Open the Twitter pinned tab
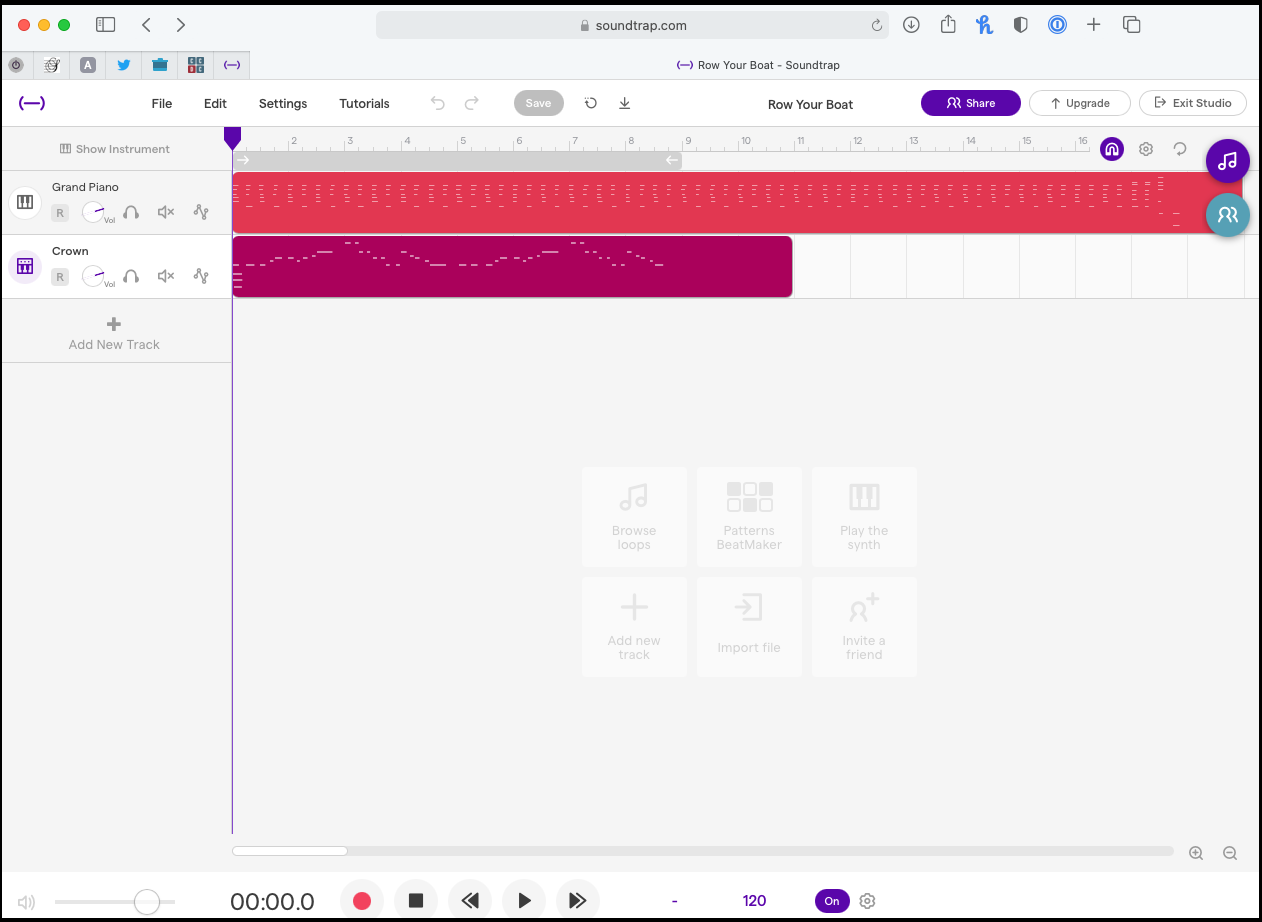 pos(124,65)
